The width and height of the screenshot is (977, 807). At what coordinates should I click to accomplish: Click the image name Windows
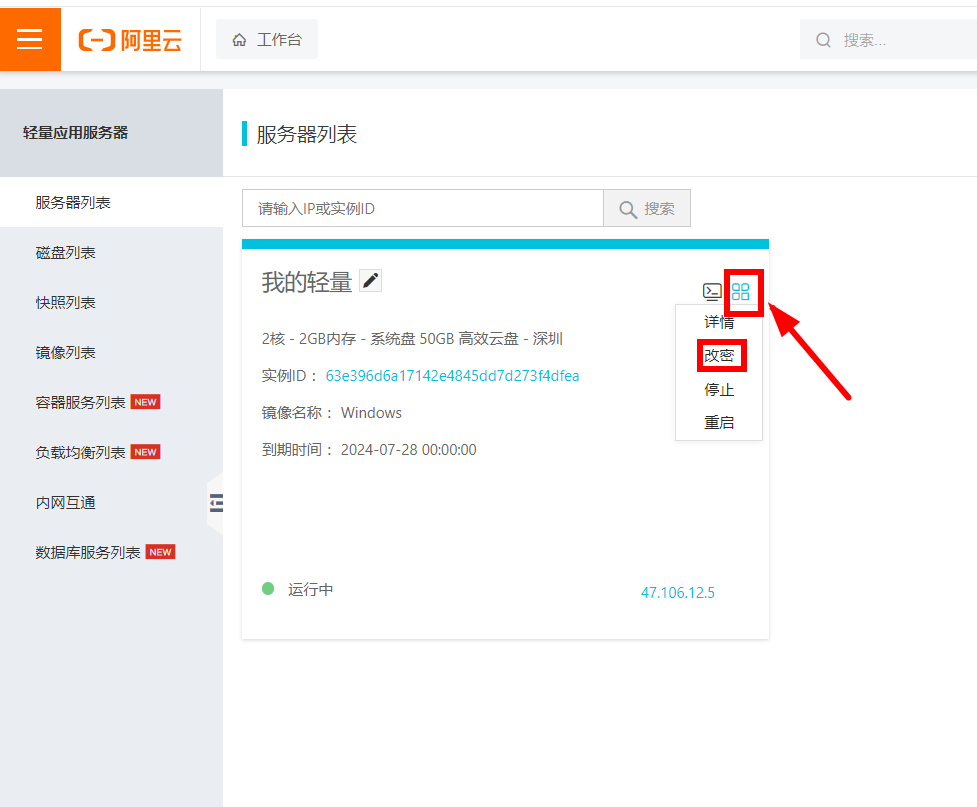click(x=371, y=413)
